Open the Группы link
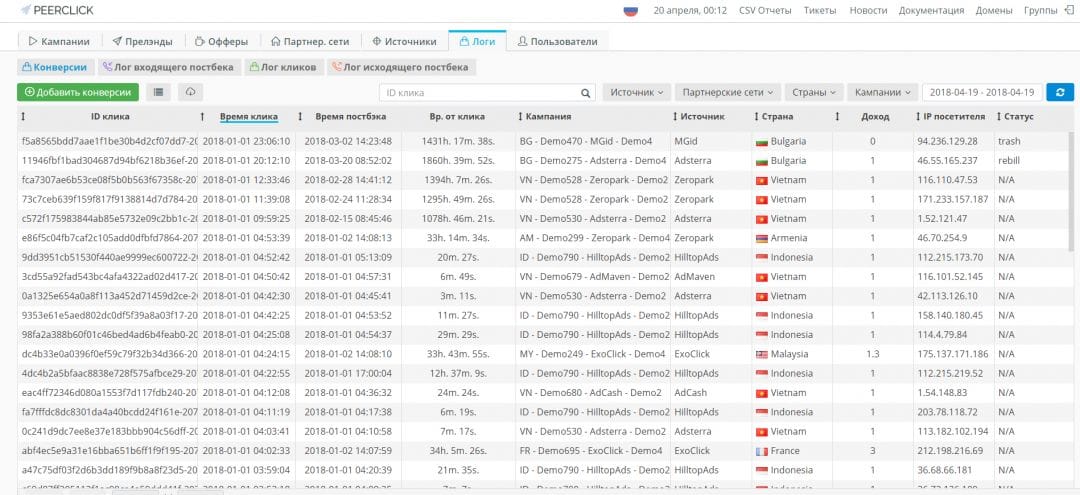This screenshot has height=495, width=1080. click(1041, 10)
